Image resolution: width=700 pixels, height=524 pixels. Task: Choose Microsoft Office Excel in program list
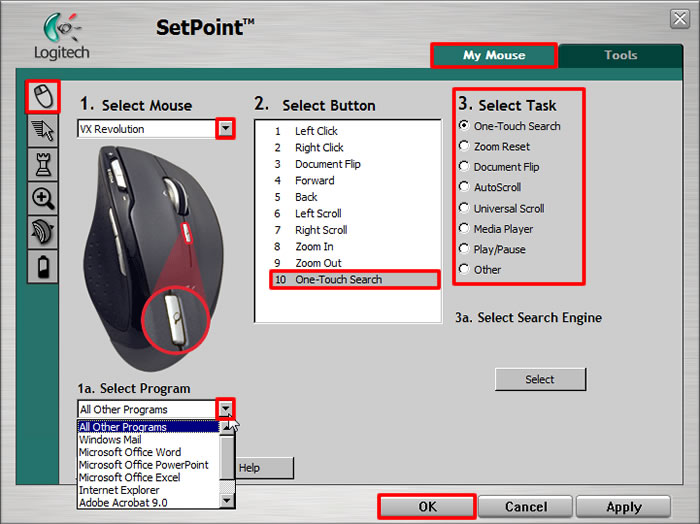(149, 477)
